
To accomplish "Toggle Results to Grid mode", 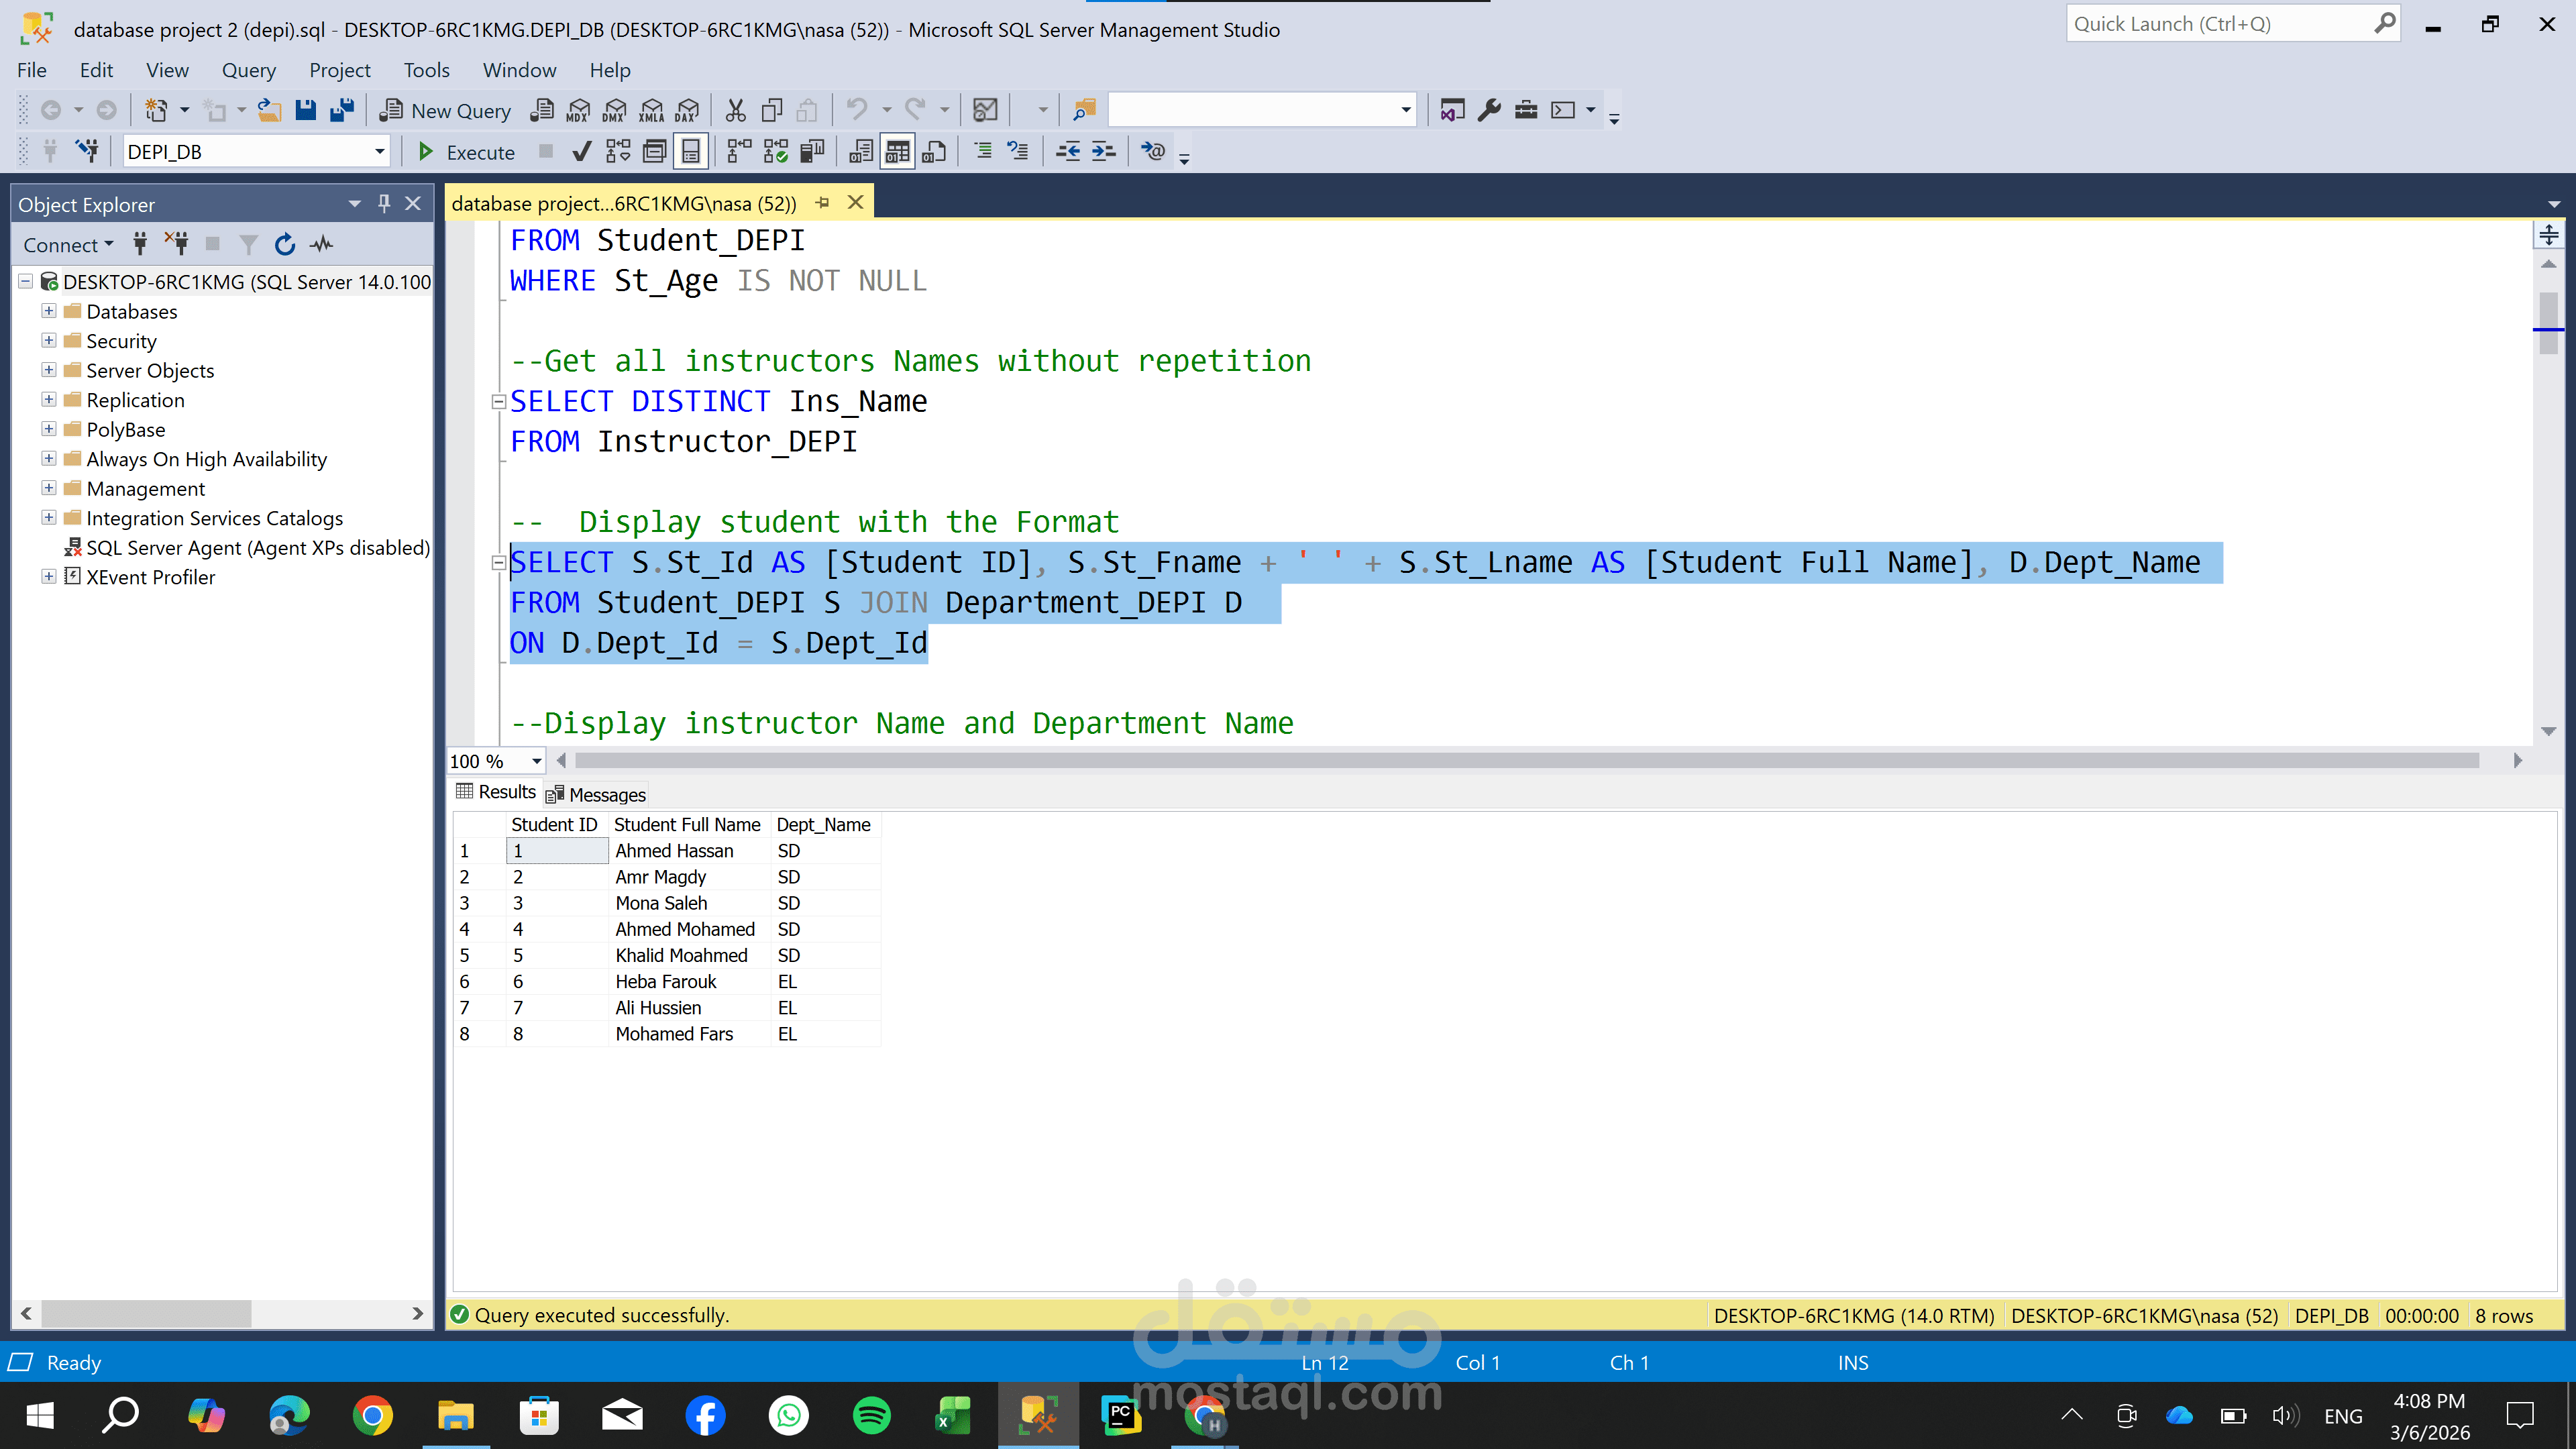I will coord(897,152).
